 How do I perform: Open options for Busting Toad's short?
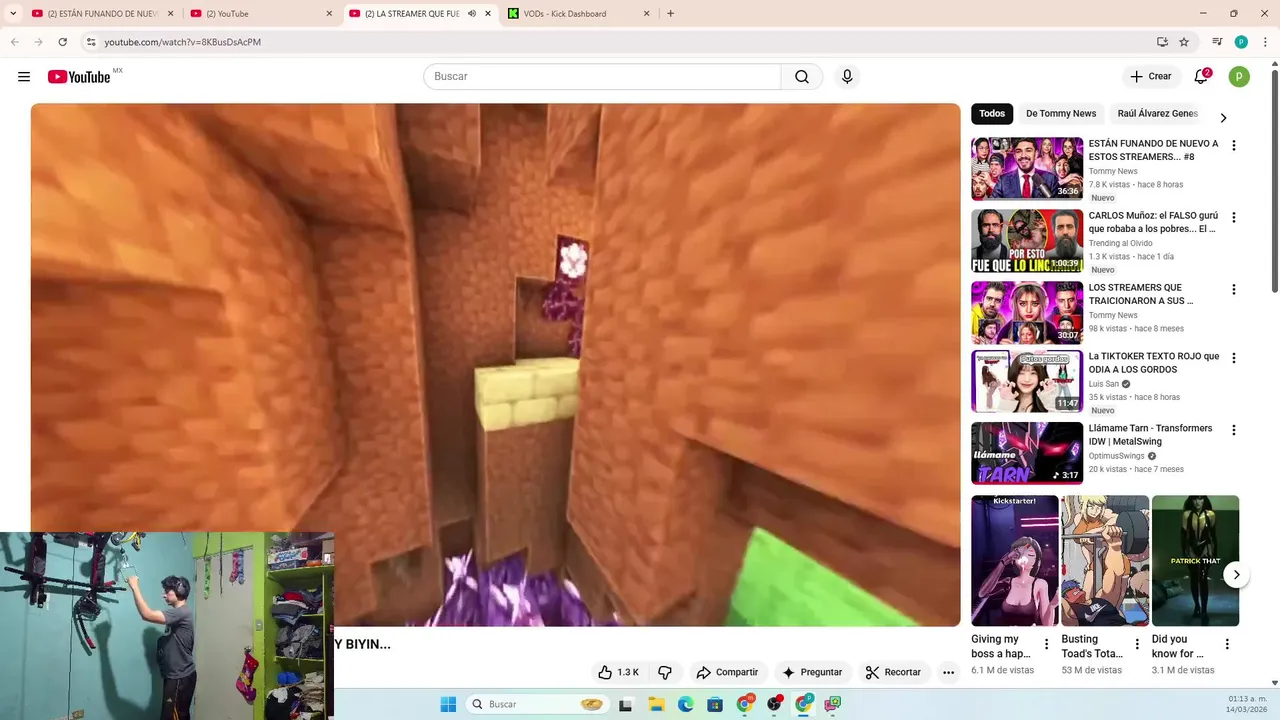coord(1137,644)
